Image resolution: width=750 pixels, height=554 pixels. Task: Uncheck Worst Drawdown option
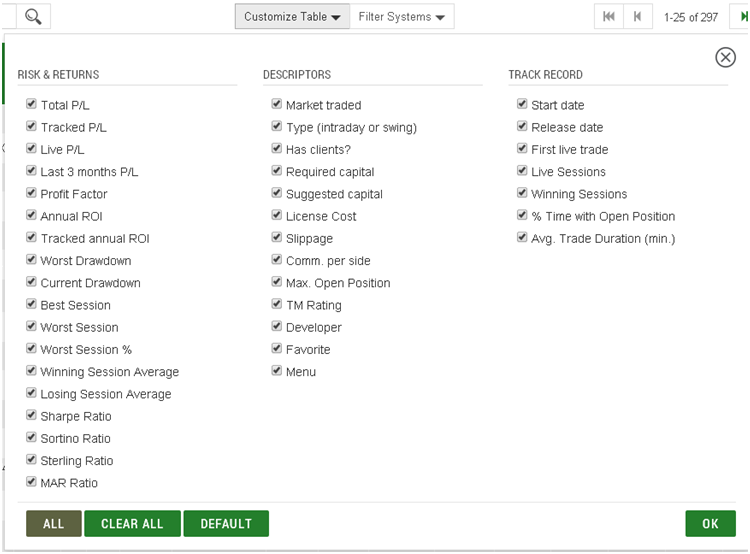click(31, 260)
